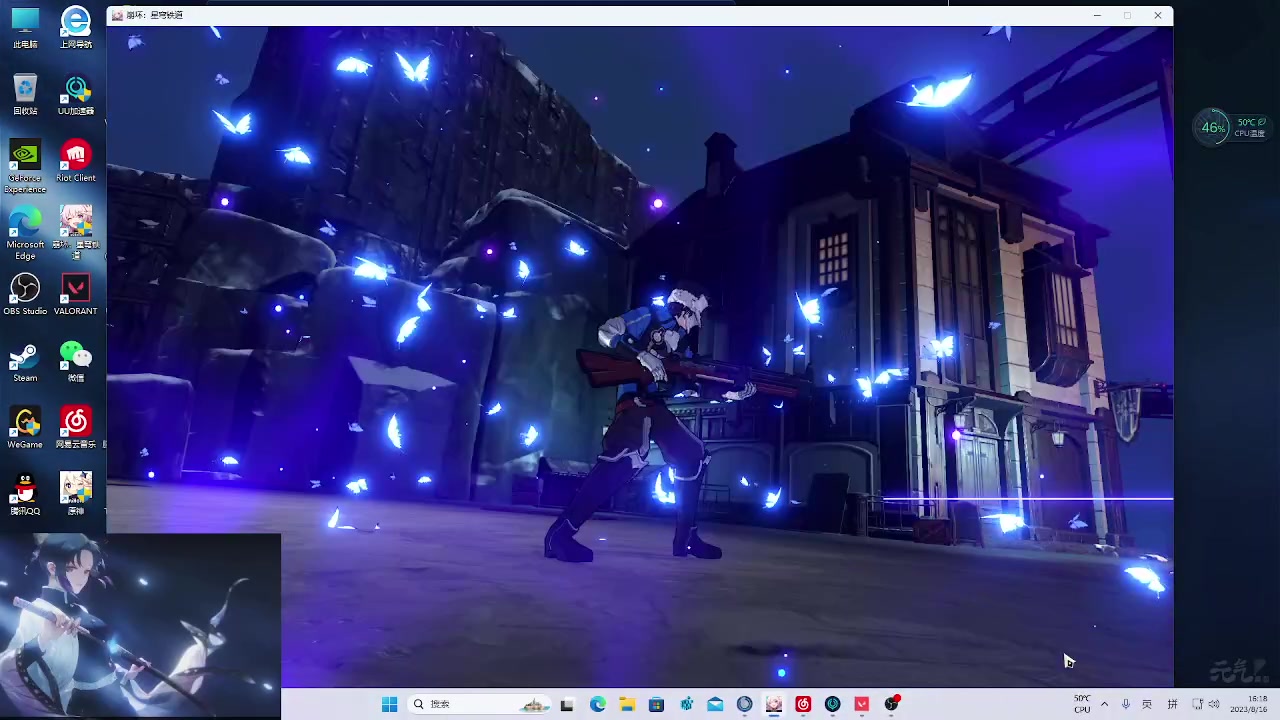Open the OBS Studio desktop shortcut
1280x720 pixels.
[25, 294]
